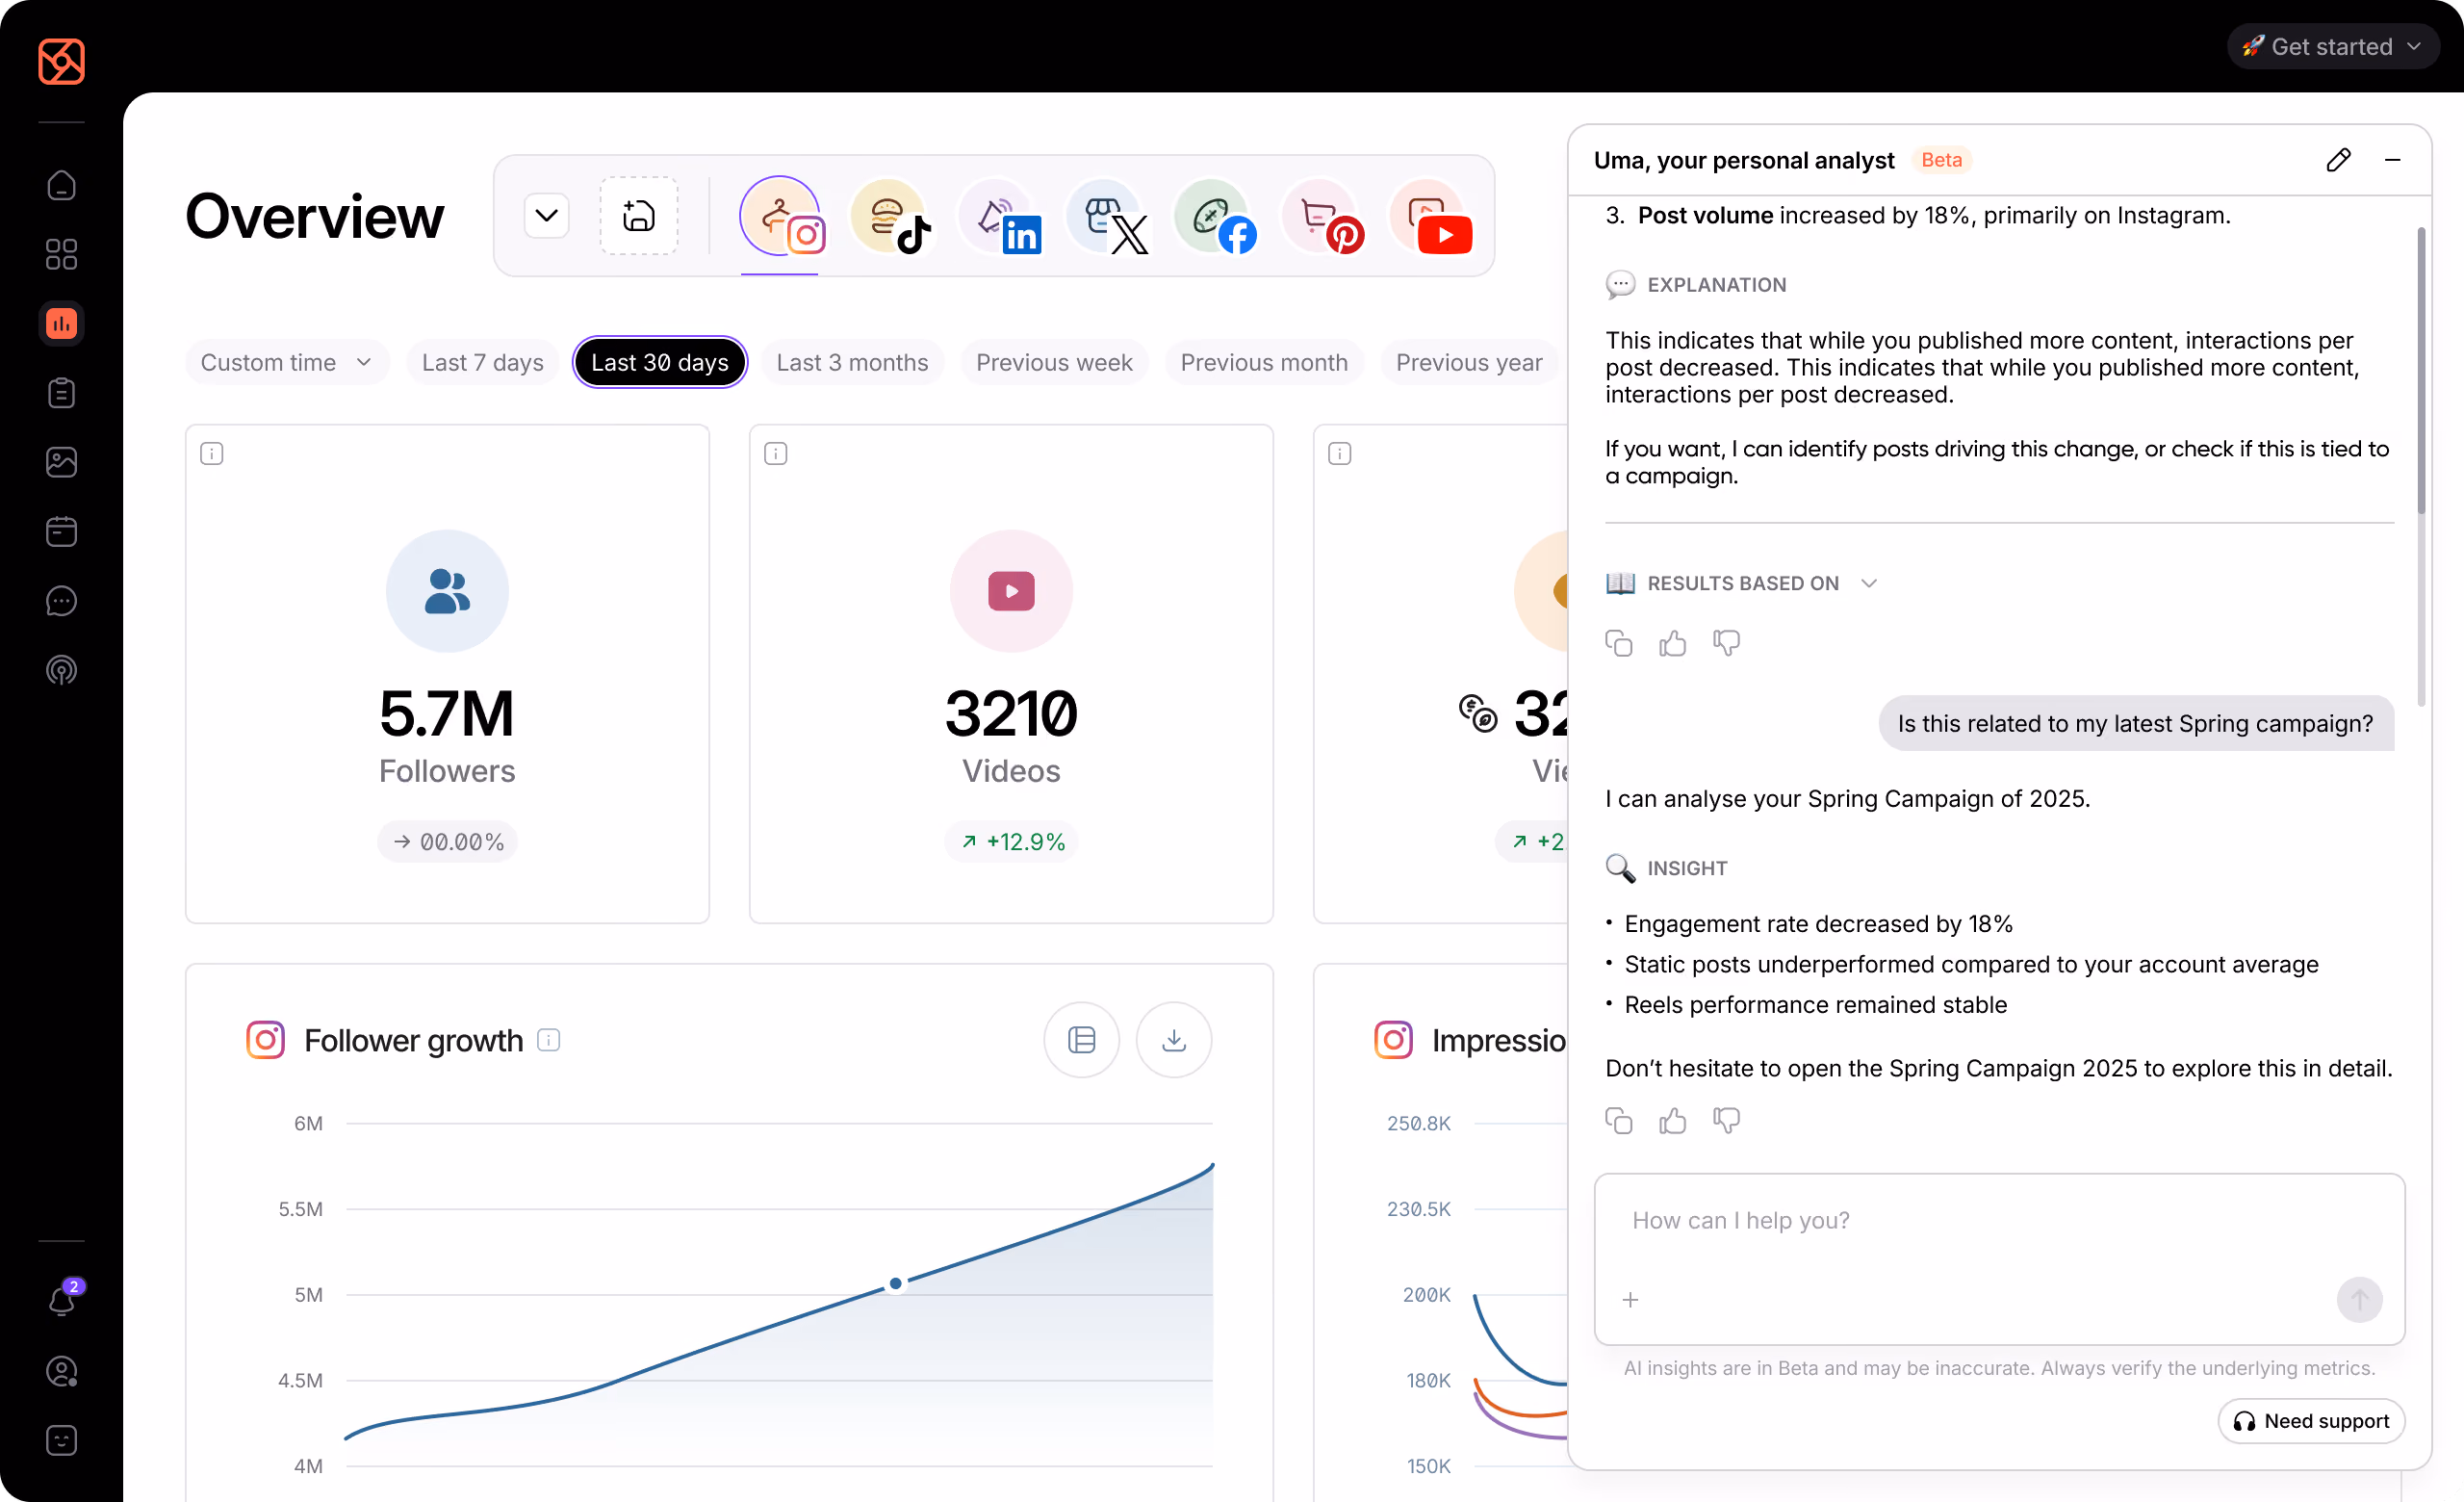Select the LinkedIn profile in the selector
Image resolution: width=2464 pixels, height=1502 pixels.
[x=998, y=216]
